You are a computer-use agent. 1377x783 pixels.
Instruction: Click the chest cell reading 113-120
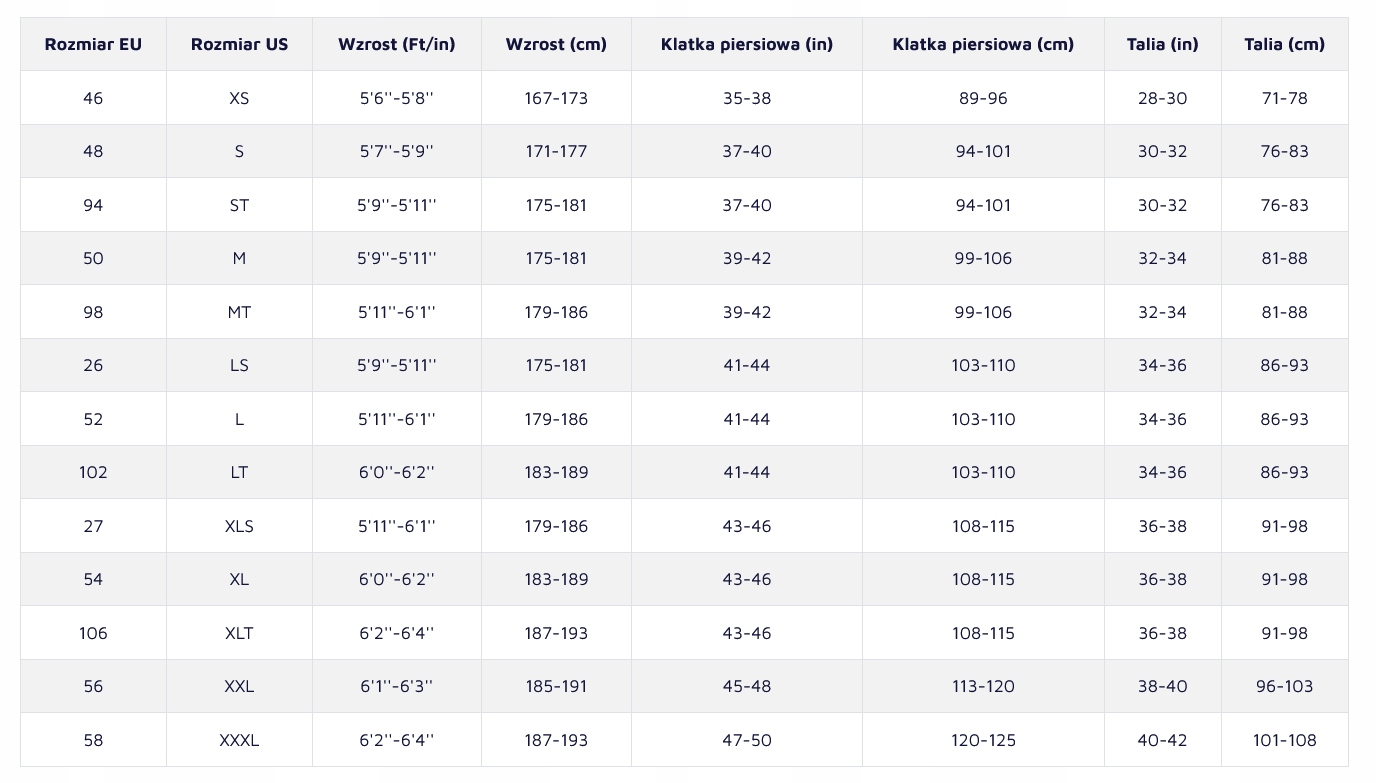pyautogui.click(x=983, y=686)
